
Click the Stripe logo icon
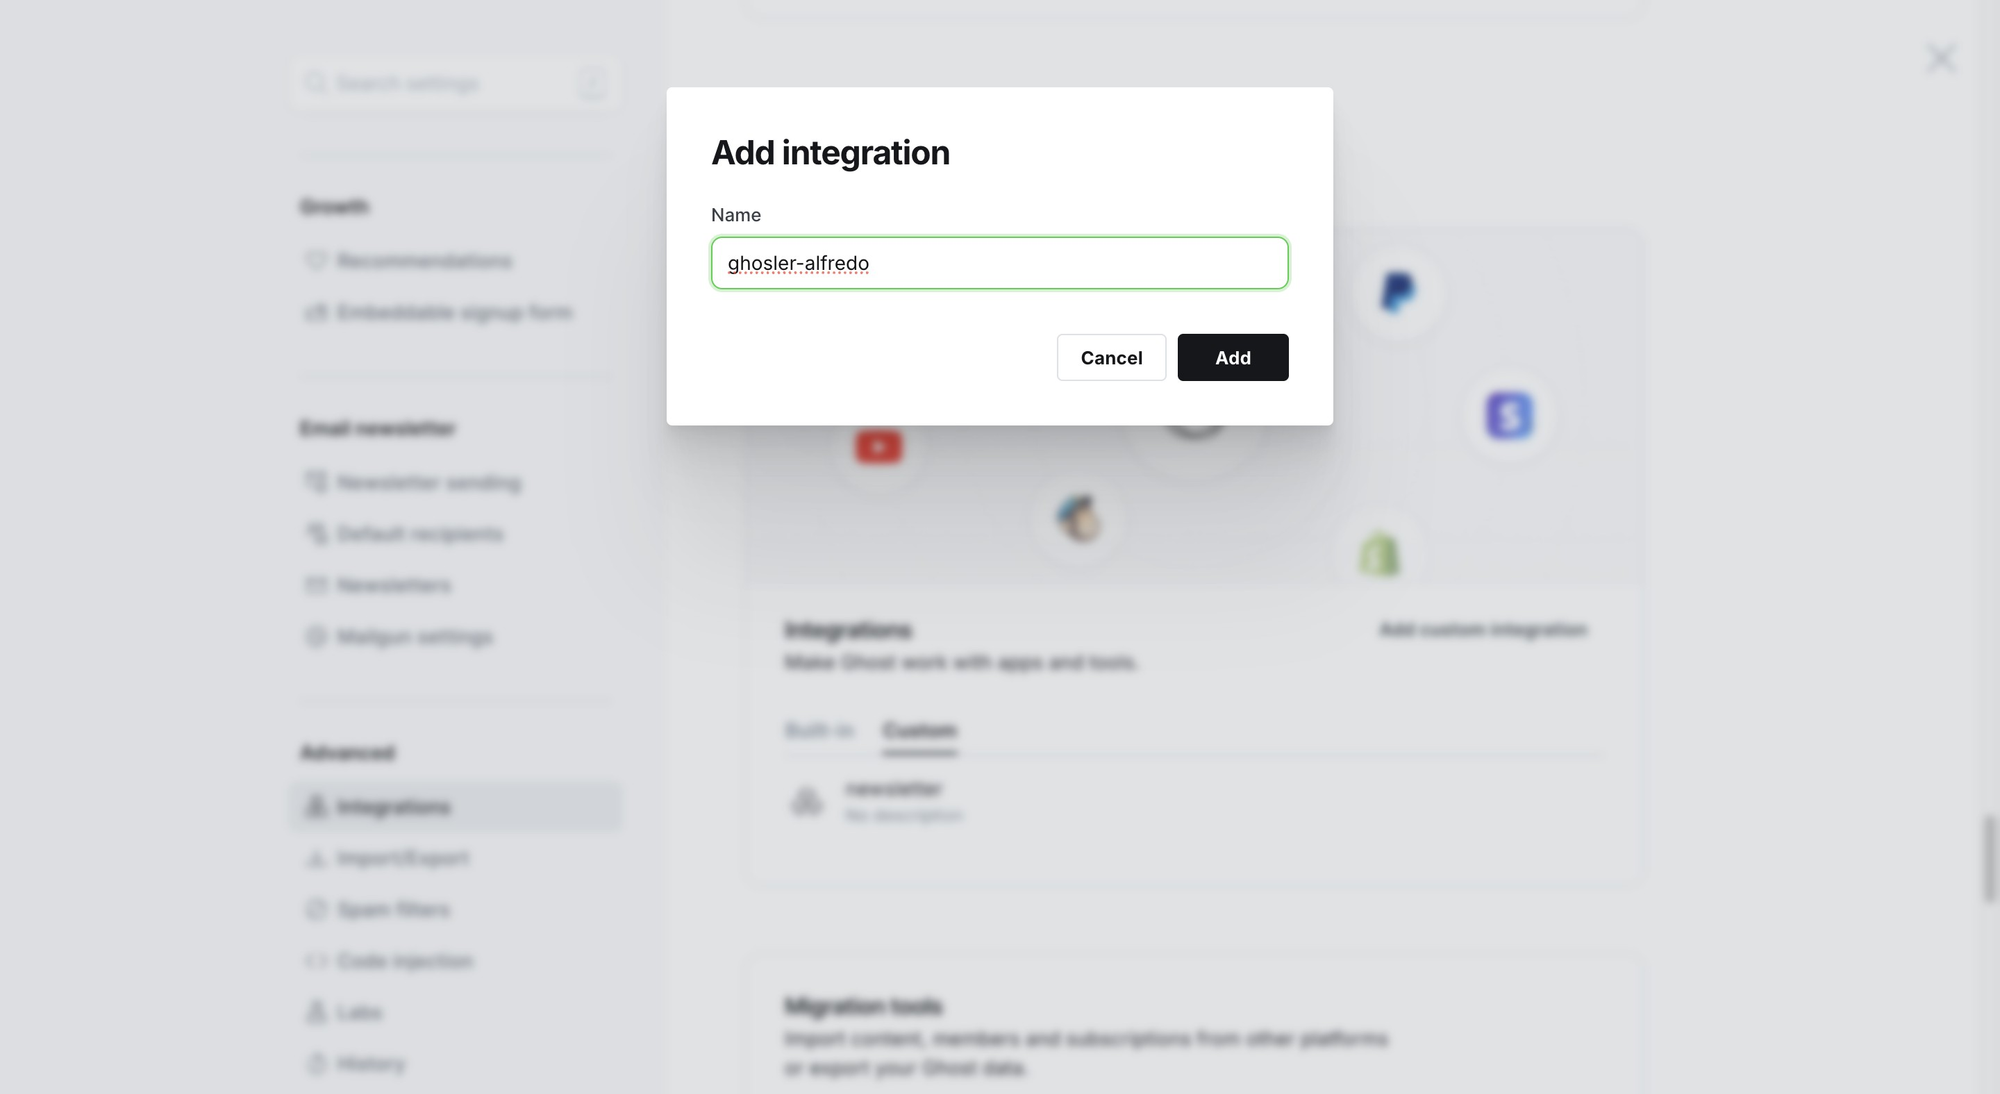coord(1509,415)
